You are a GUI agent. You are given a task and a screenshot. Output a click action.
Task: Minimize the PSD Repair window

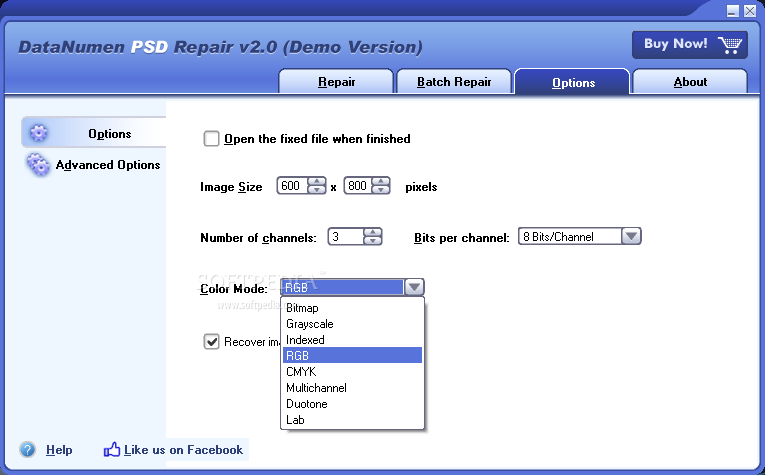tap(732, 11)
